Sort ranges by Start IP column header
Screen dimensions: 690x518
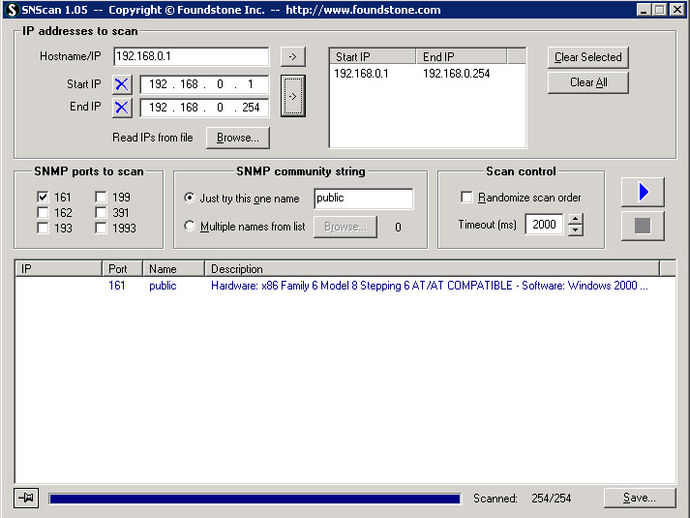tap(372, 57)
